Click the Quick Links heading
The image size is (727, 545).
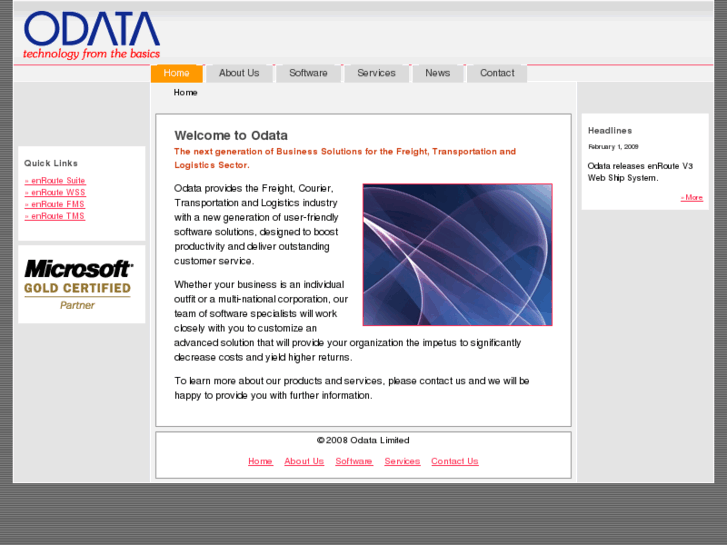click(x=51, y=163)
